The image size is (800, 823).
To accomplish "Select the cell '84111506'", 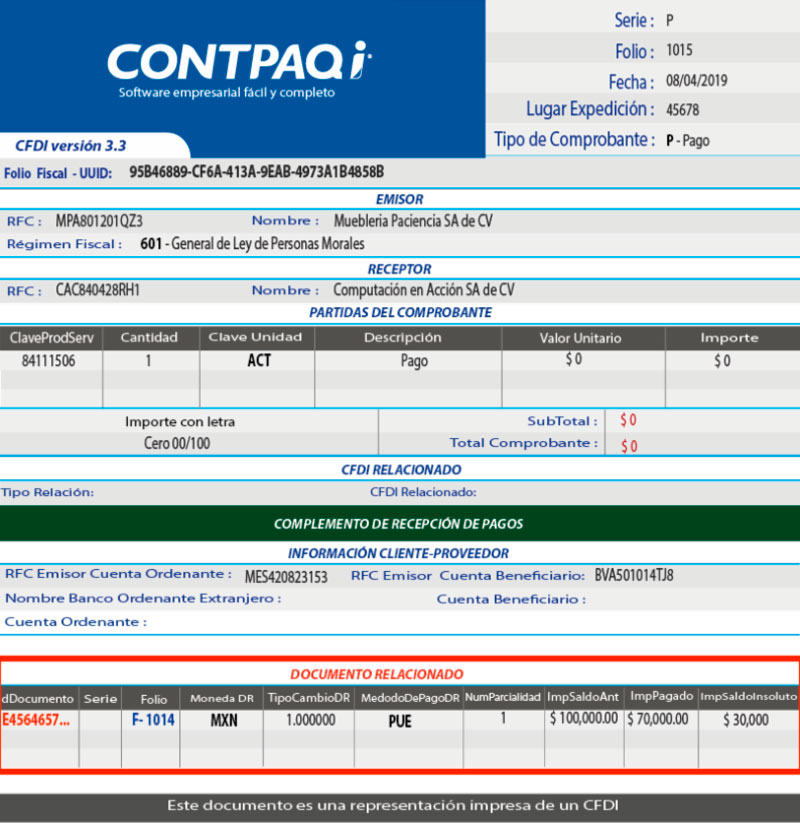I will 48,361.
